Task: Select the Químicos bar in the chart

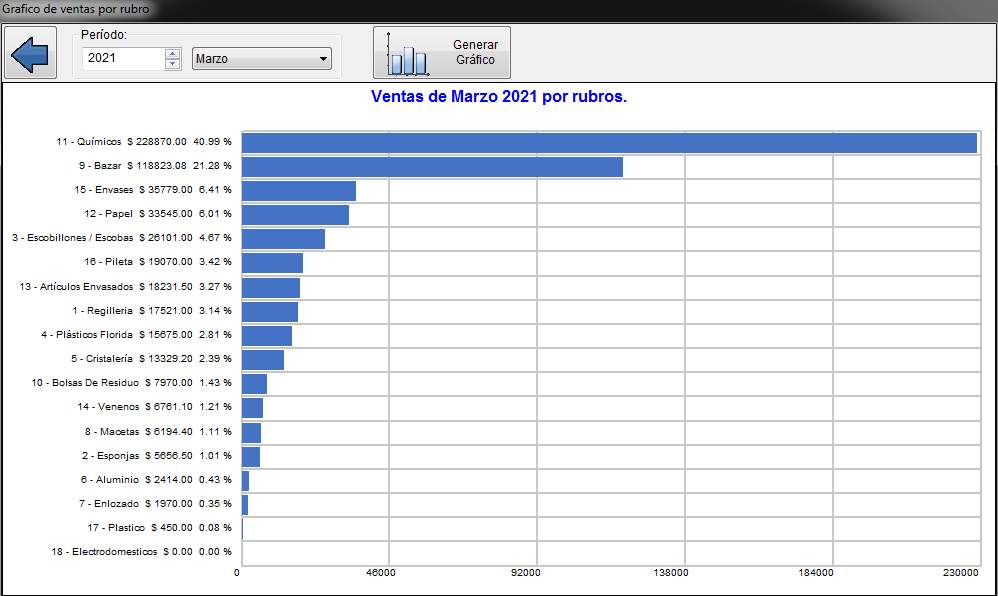Action: 608,142
